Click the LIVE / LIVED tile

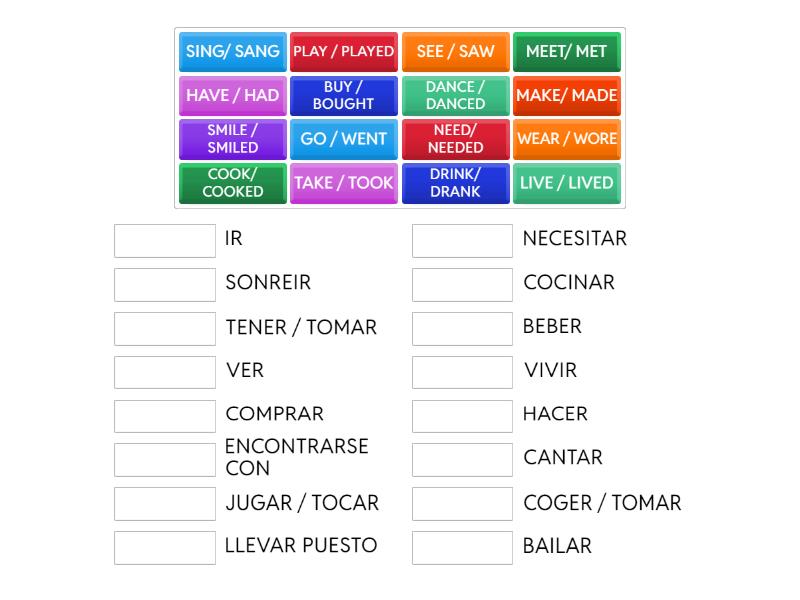[567, 183]
